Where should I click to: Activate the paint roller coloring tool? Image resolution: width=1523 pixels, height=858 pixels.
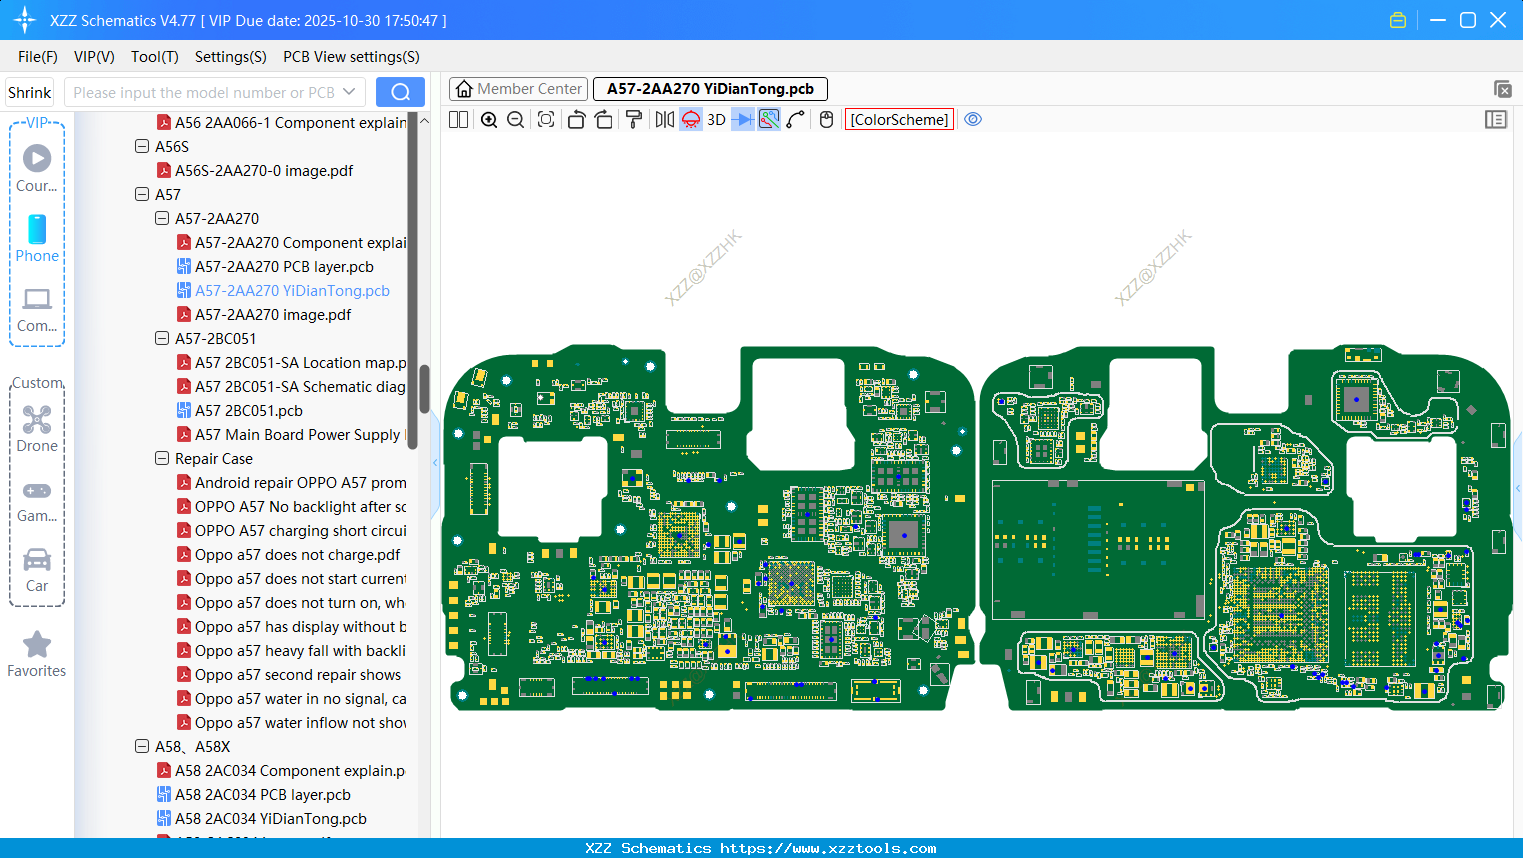click(633, 119)
